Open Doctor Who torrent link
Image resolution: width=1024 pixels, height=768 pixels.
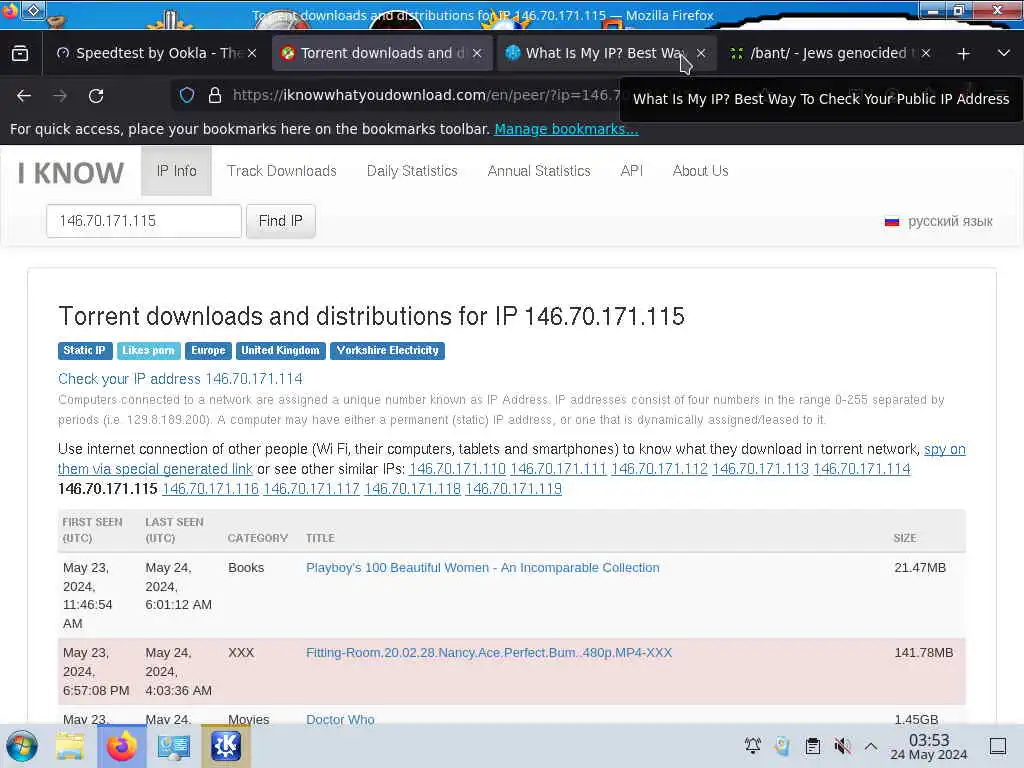tap(340, 720)
